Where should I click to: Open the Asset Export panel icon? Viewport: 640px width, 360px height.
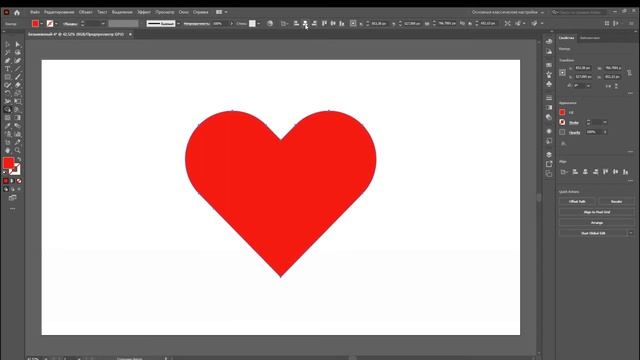point(549,164)
